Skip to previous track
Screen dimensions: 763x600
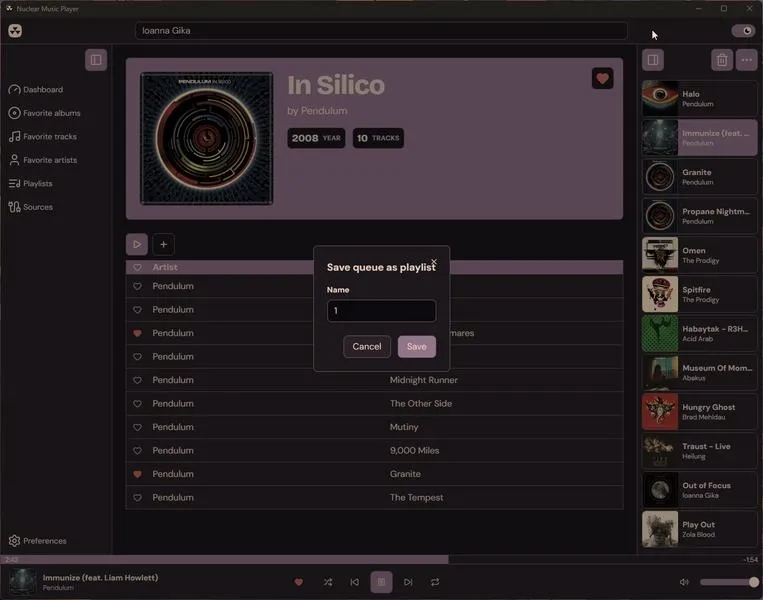(355, 582)
